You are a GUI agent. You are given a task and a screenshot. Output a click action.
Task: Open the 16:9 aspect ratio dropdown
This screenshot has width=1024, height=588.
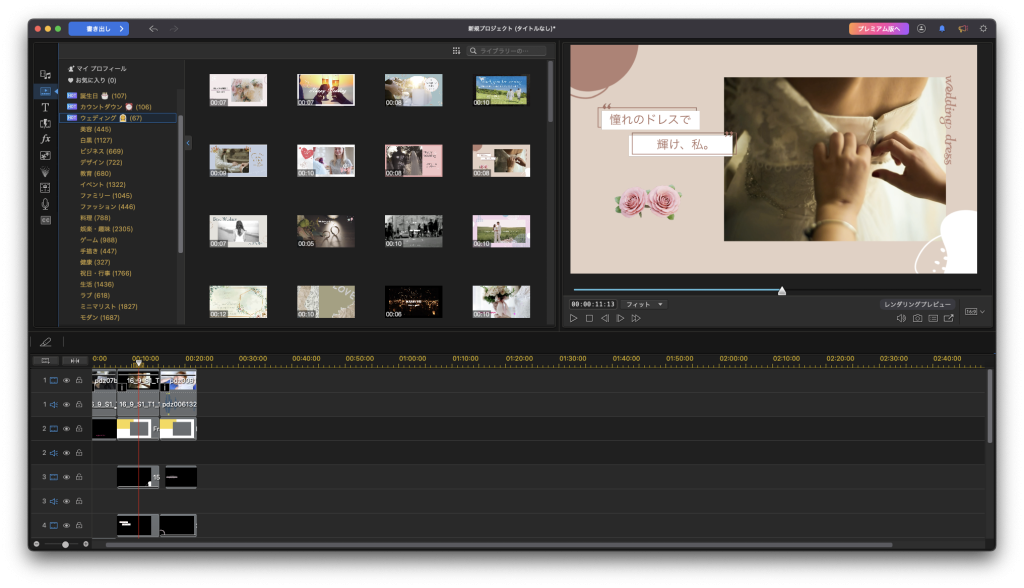click(975, 312)
